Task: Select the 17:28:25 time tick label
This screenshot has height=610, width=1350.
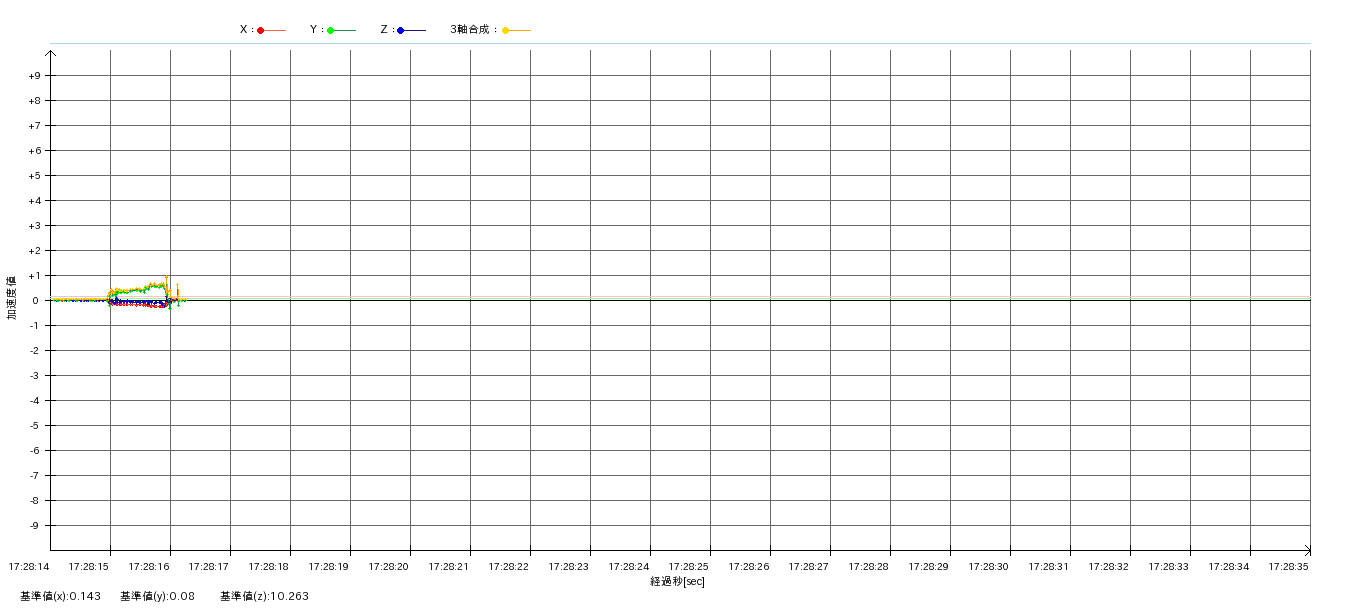Action: click(x=688, y=567)
